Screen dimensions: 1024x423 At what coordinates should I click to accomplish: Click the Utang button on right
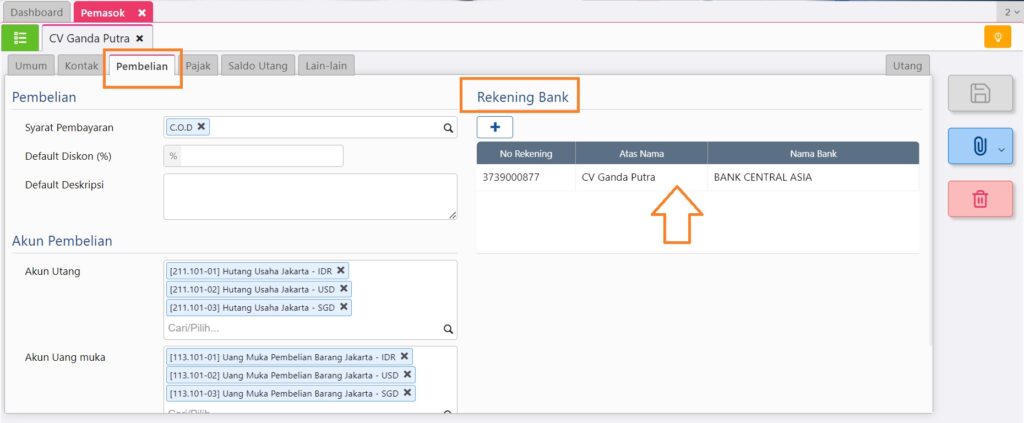(907, 66)
